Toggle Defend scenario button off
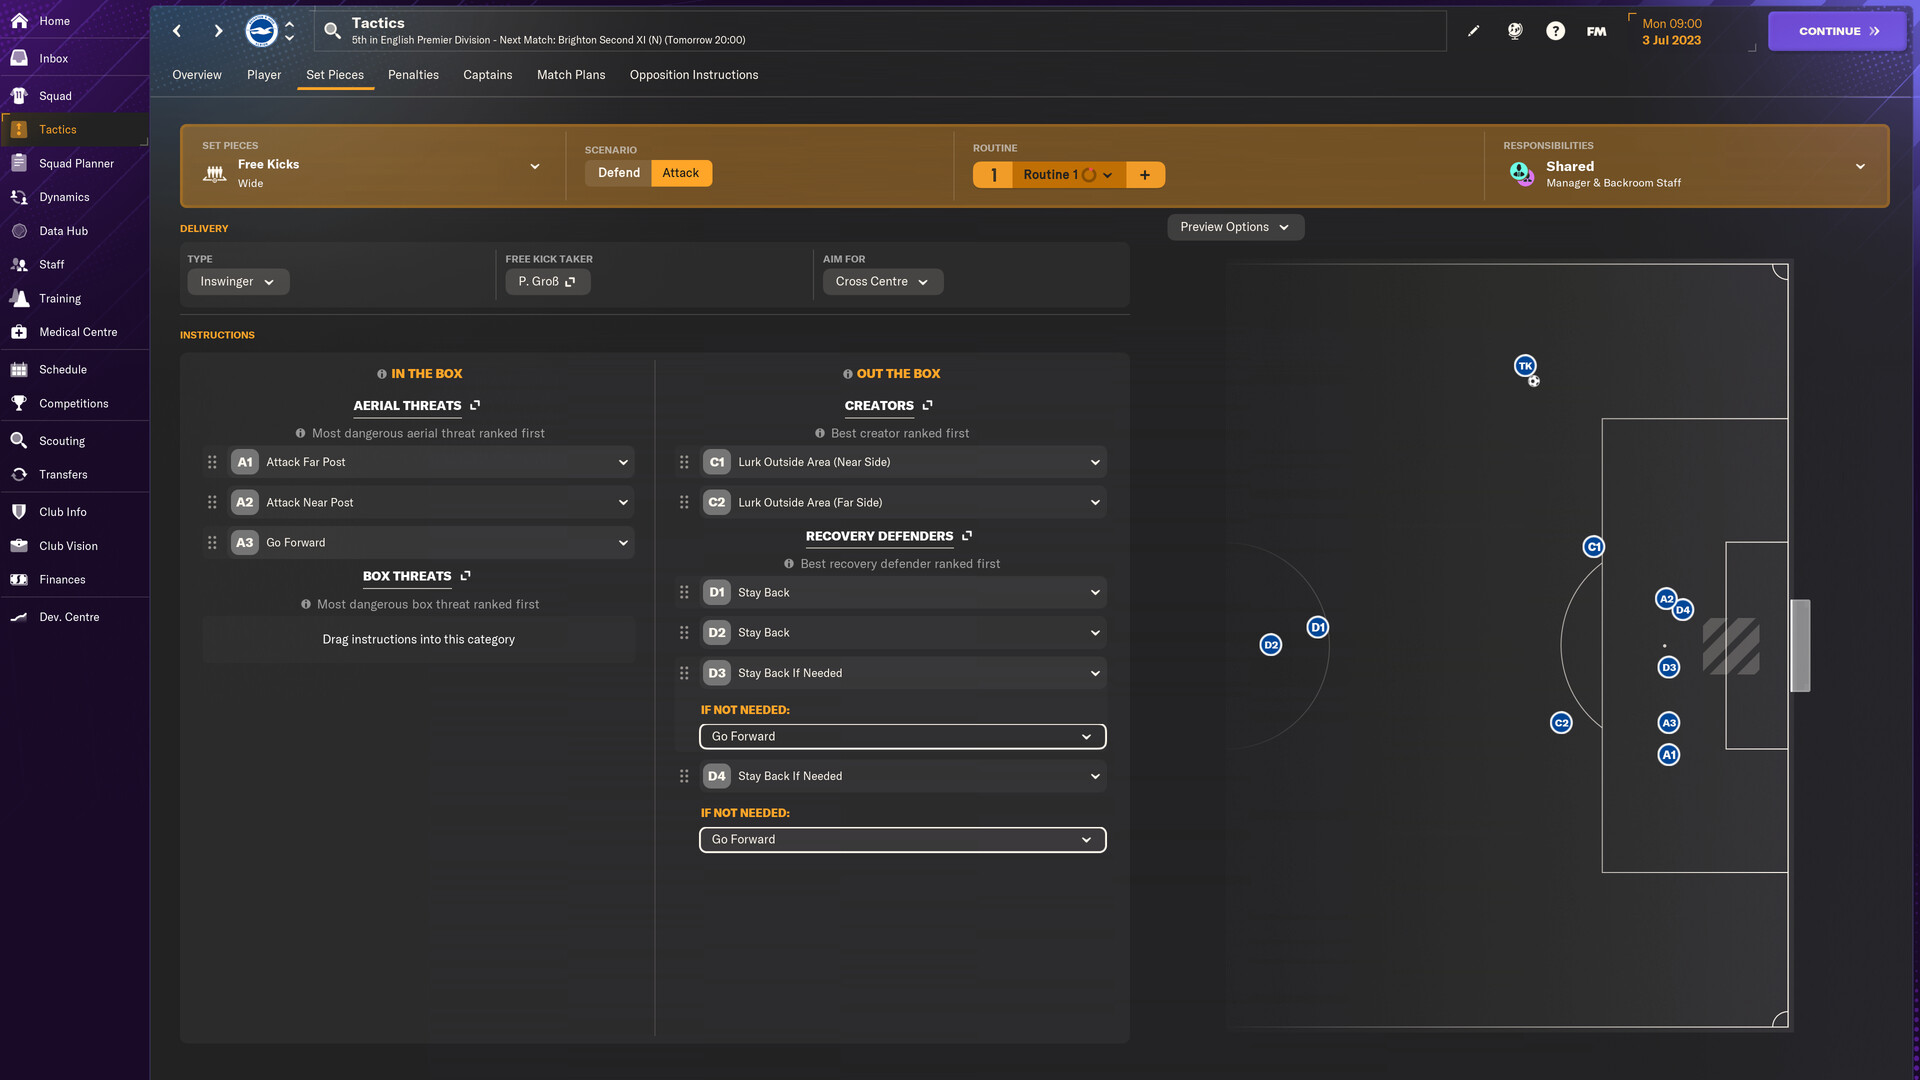This screenshot has width=1920, height=1080. [617, 173]
